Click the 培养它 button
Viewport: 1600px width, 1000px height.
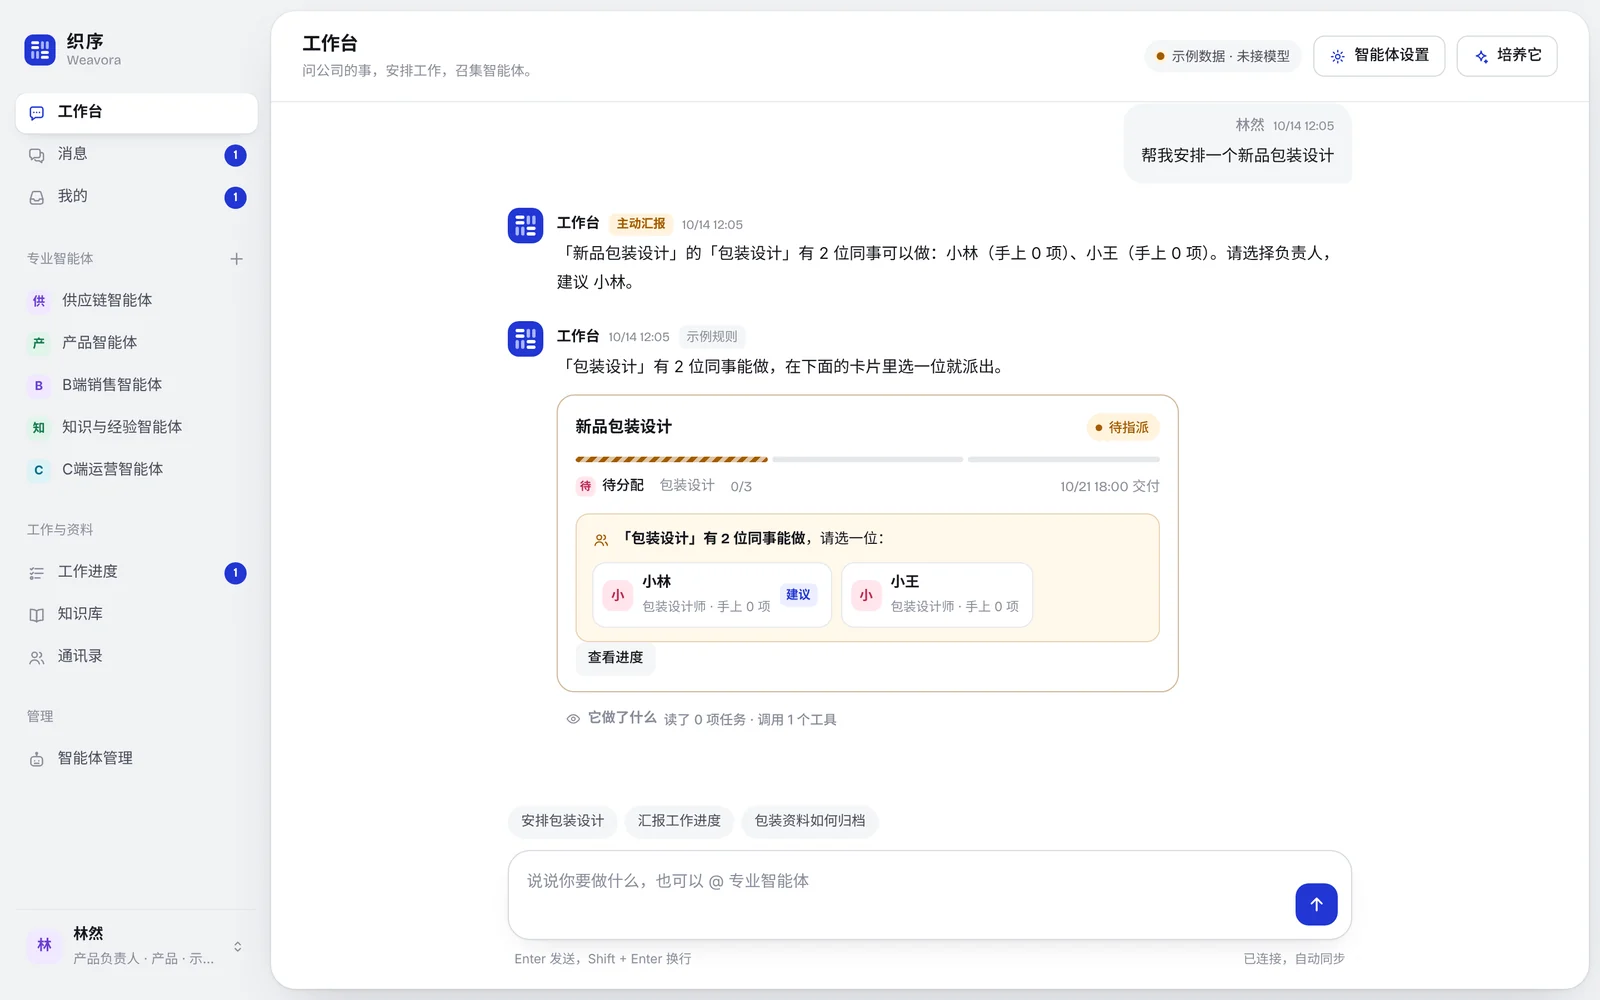[x=1507, y=56]
